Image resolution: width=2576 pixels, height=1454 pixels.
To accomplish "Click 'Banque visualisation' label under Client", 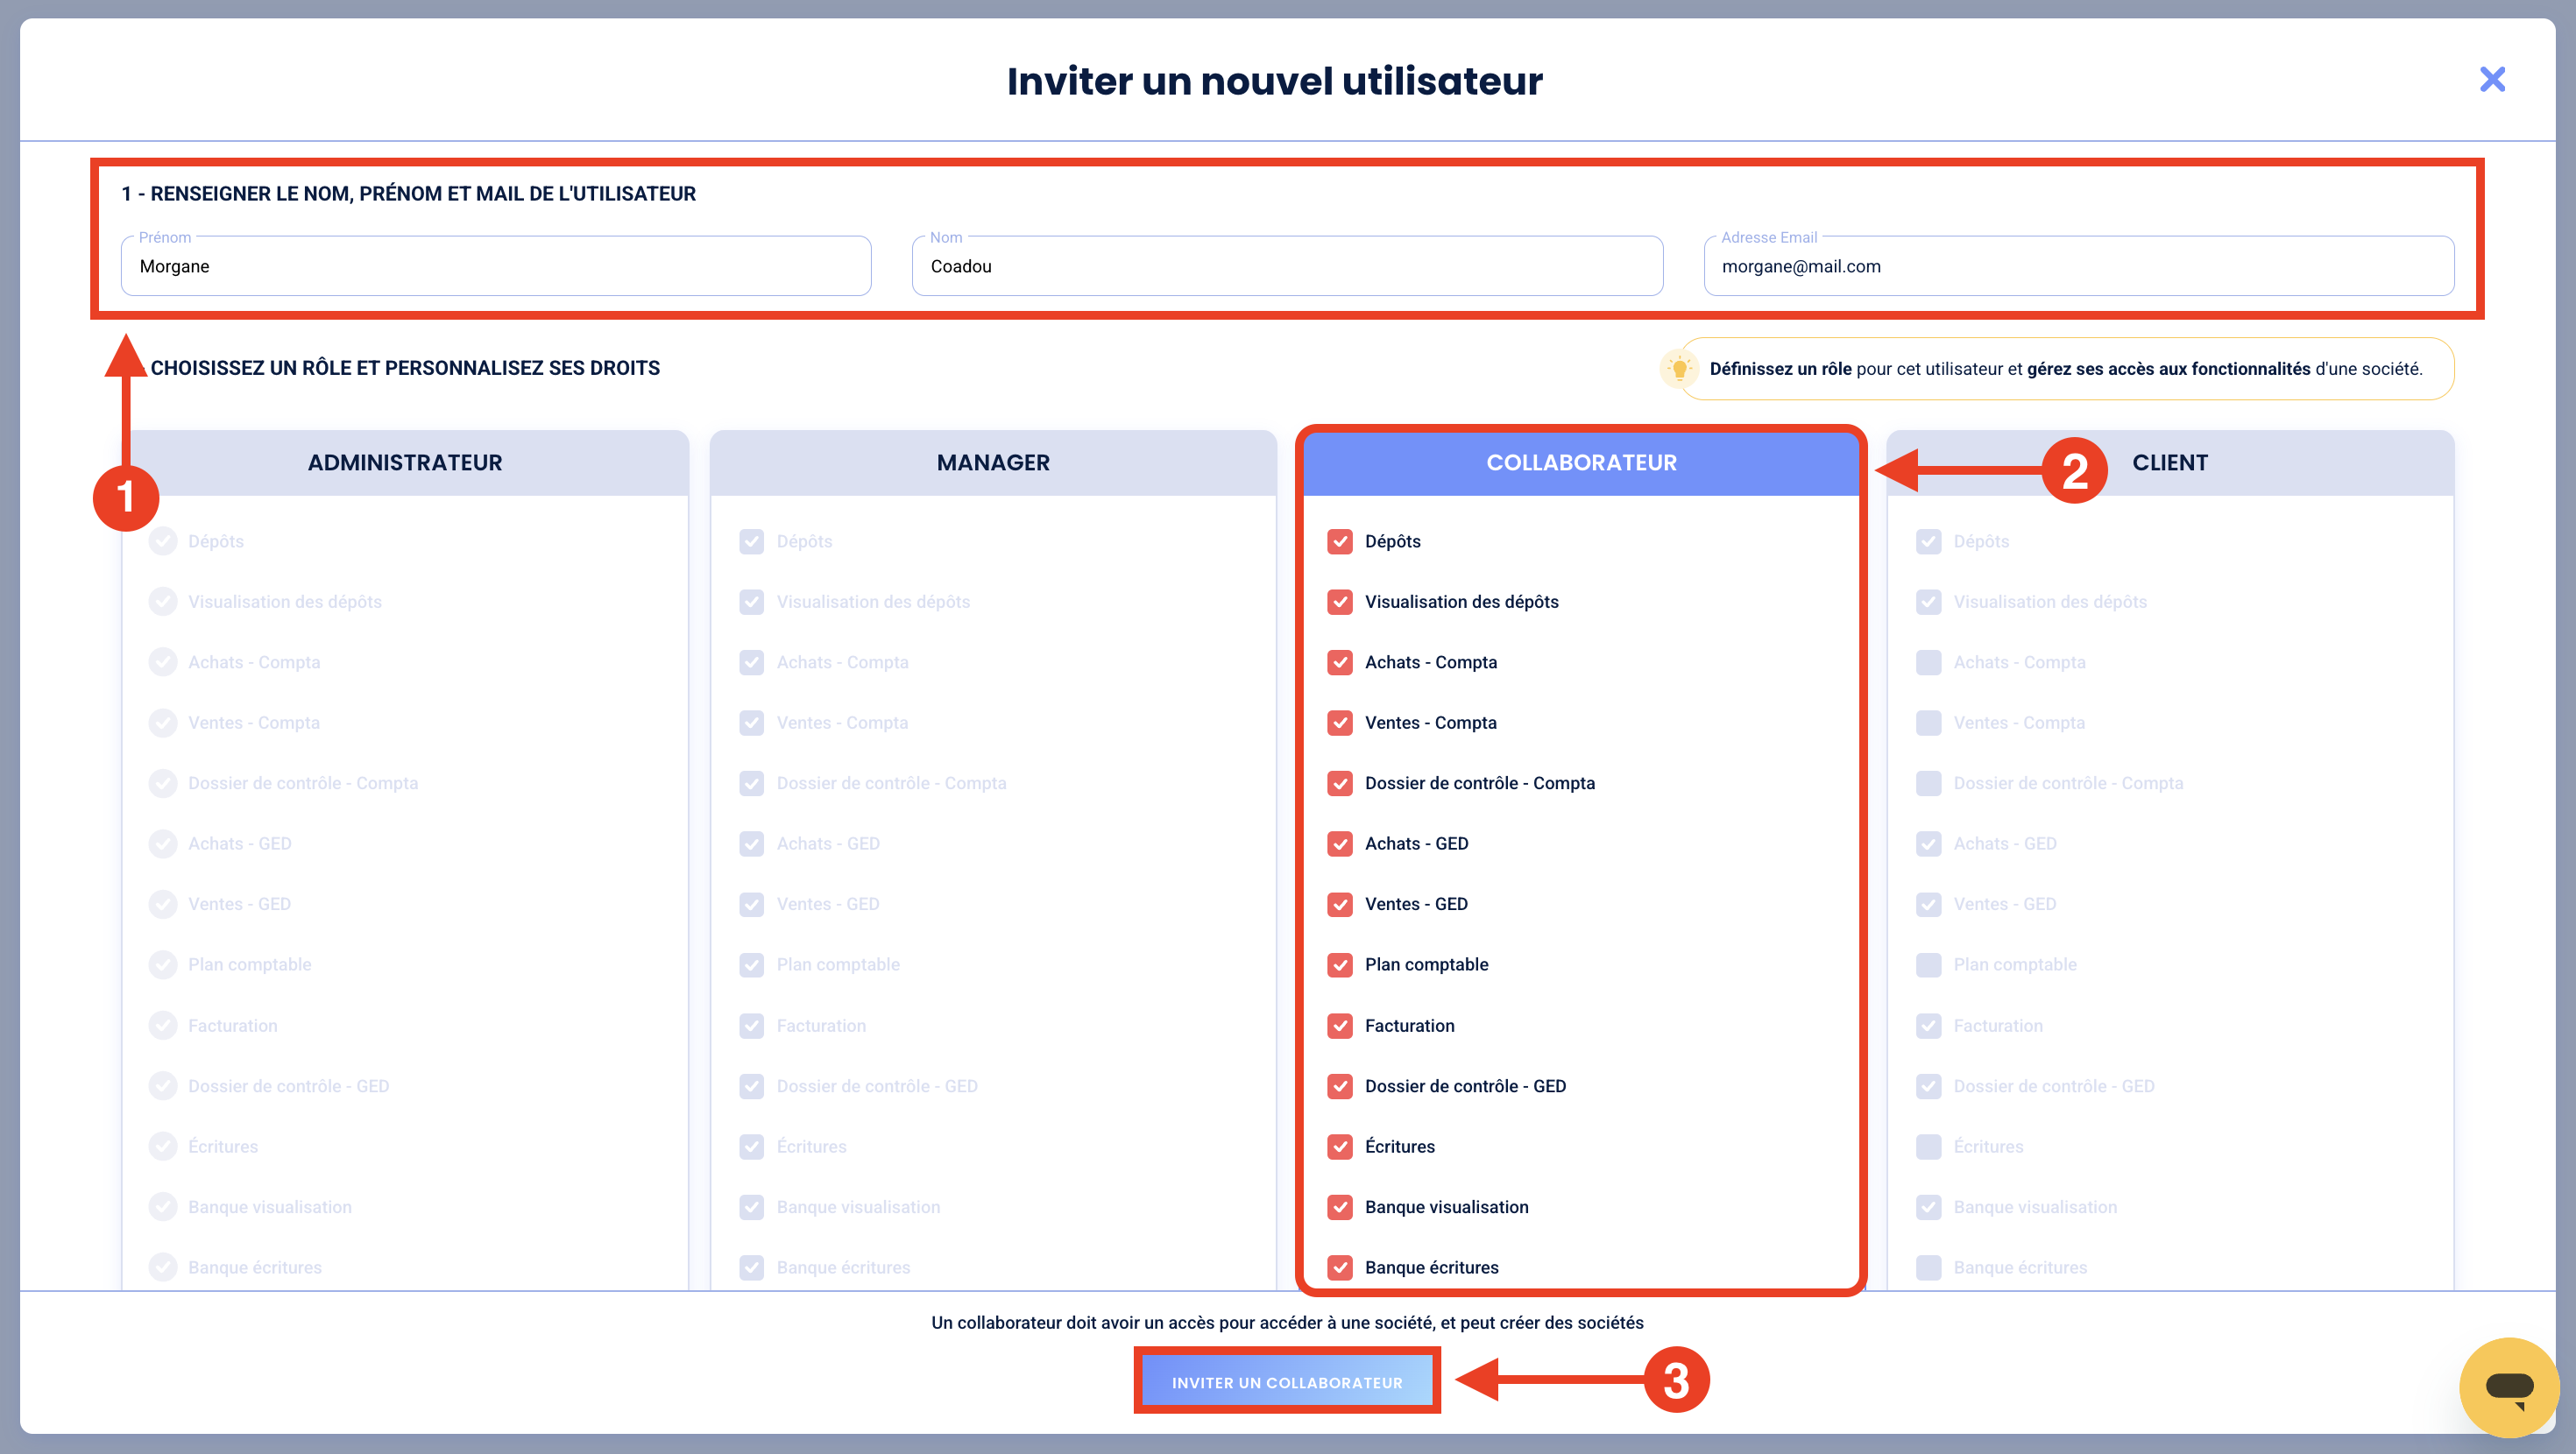I will (x=2035, y=1207).
